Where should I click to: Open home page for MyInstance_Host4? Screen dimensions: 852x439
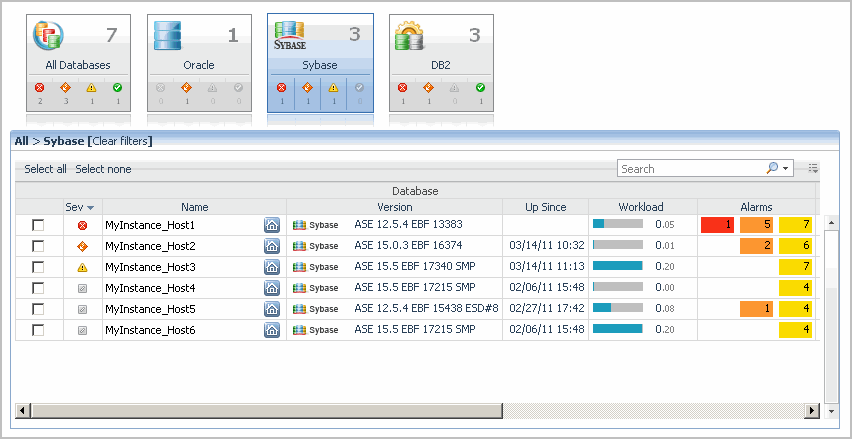coord(272,288)
